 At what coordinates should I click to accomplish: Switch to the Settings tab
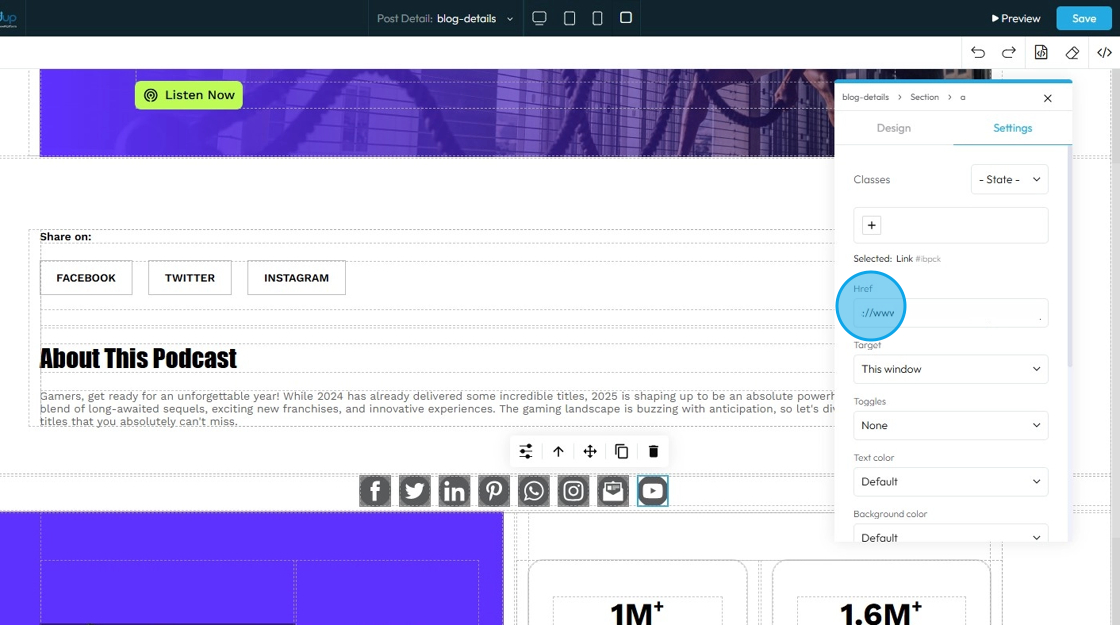(1012, 128)
